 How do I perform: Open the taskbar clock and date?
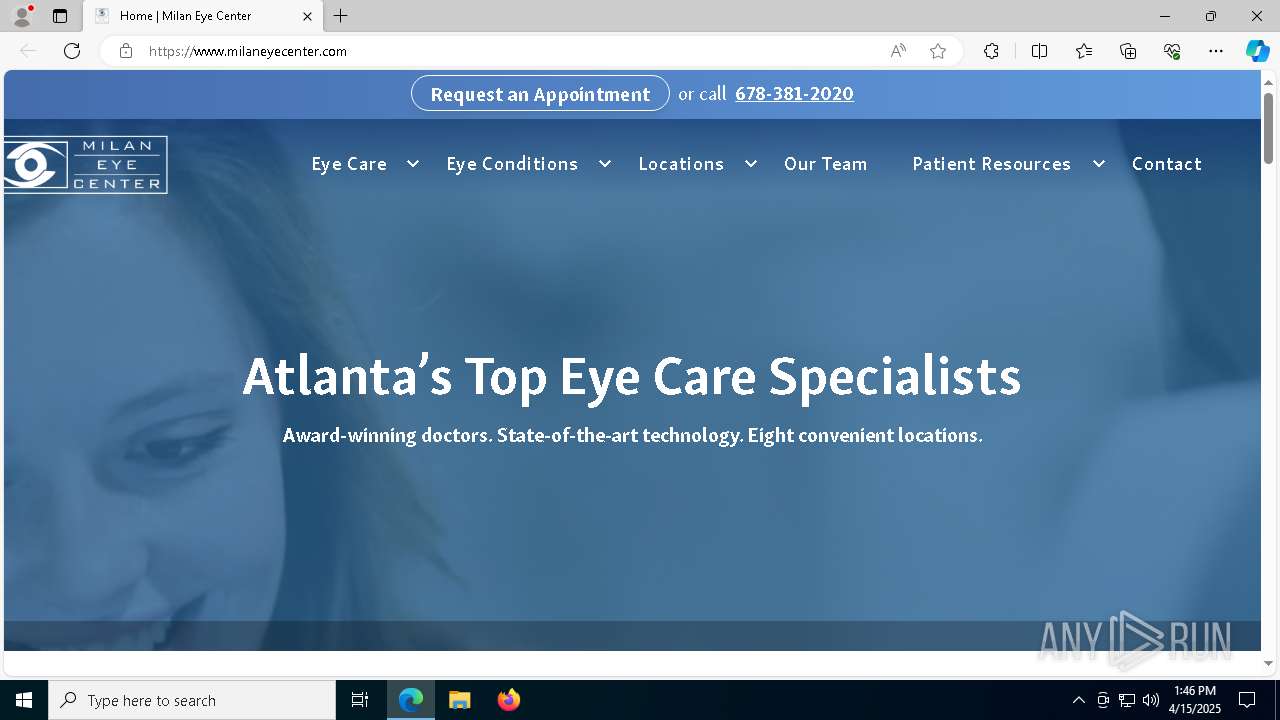[x=1196, y=700]
